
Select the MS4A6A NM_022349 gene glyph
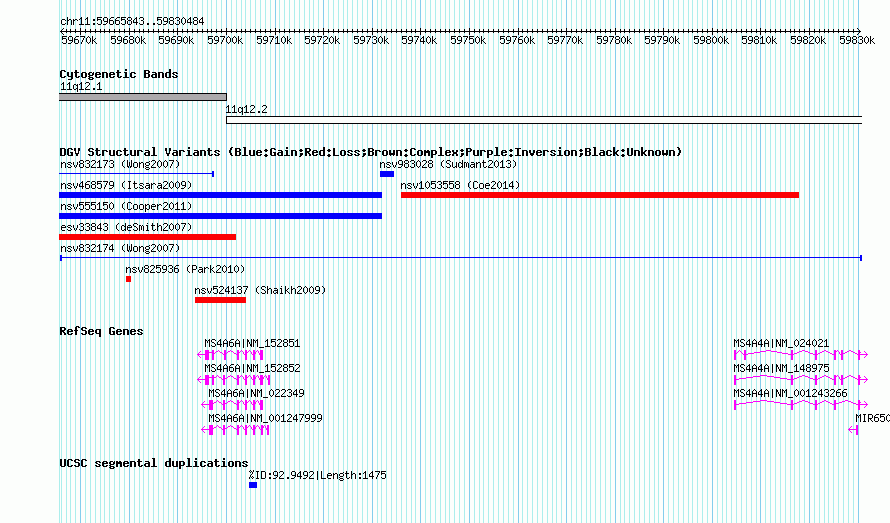coord(232,405)
